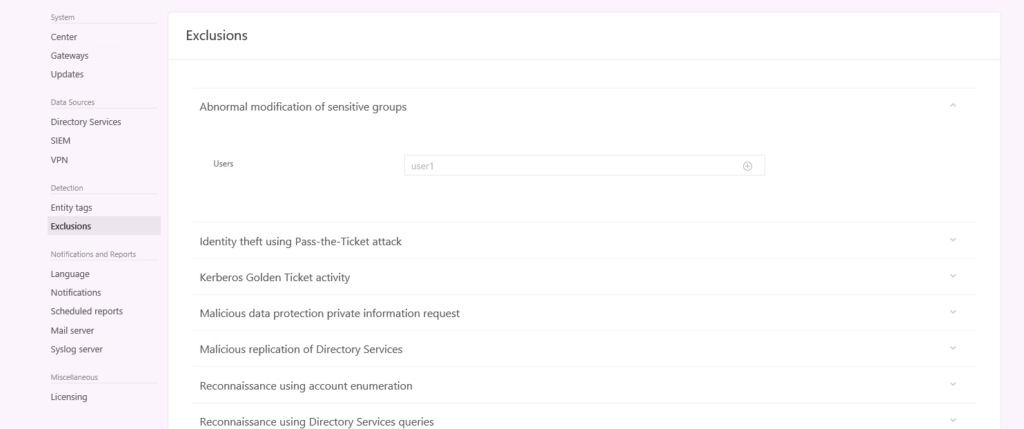Select VPN in the sidebar
1024x429 pixels.
(59, 160)
